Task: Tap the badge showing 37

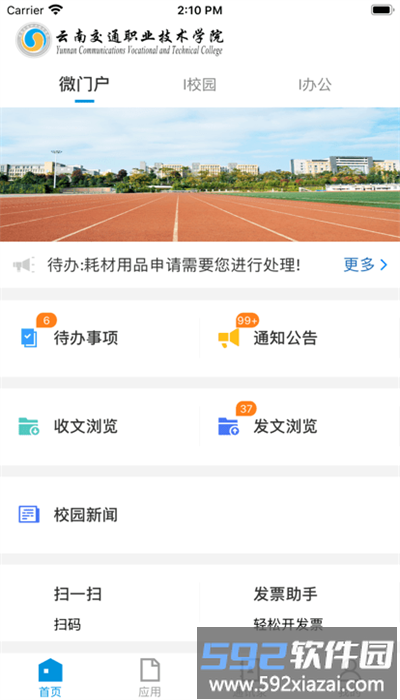Action: [x=246, y=409]
